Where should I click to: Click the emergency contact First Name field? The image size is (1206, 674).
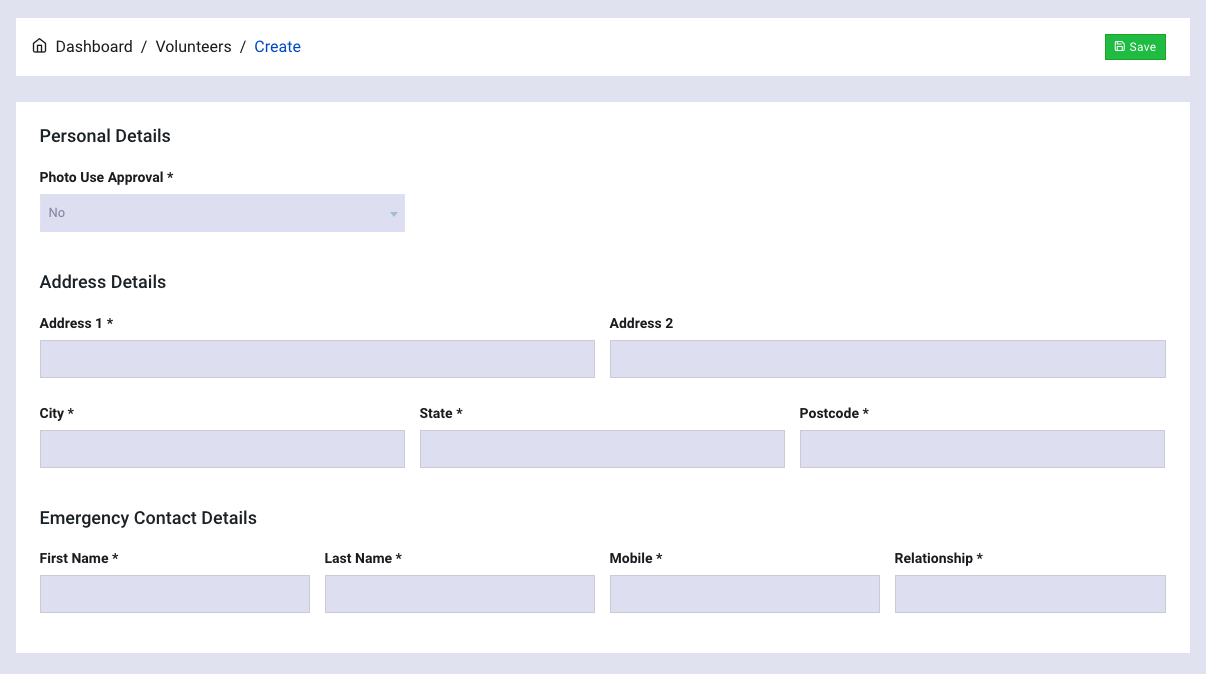pyautogui.click(x=175, y=594)
